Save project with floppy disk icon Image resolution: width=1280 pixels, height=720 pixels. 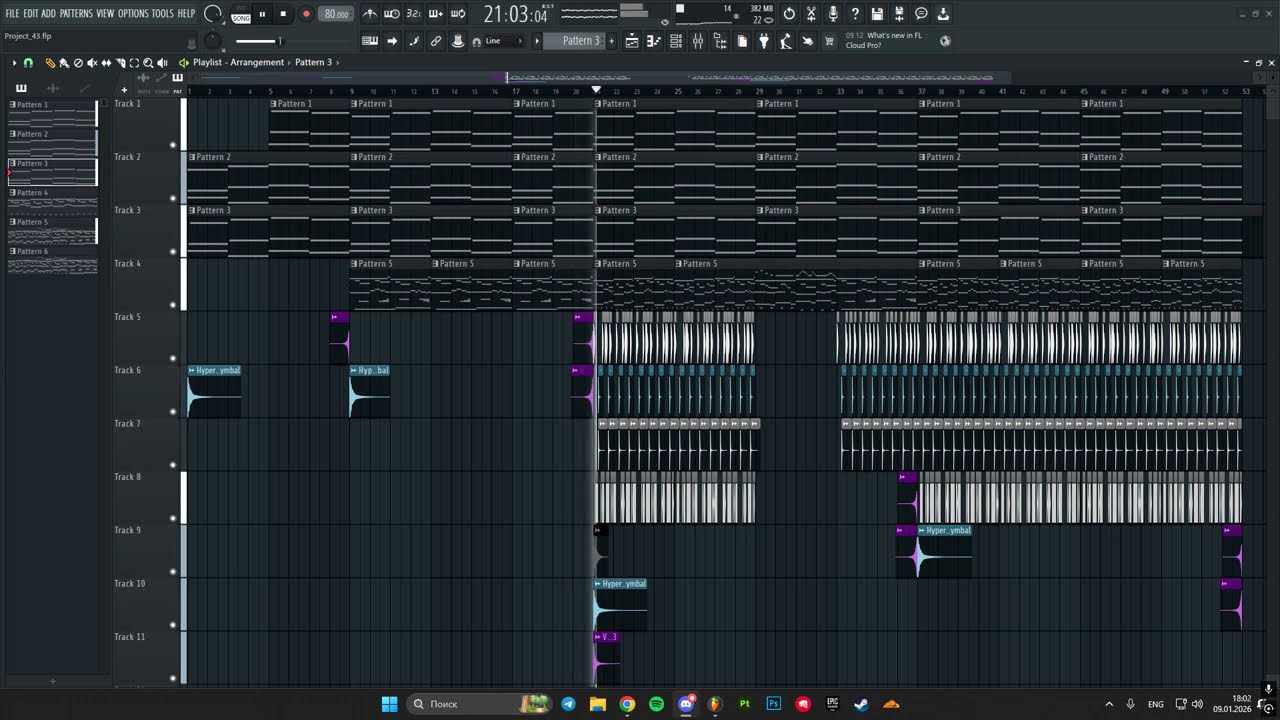click(877, 14)
